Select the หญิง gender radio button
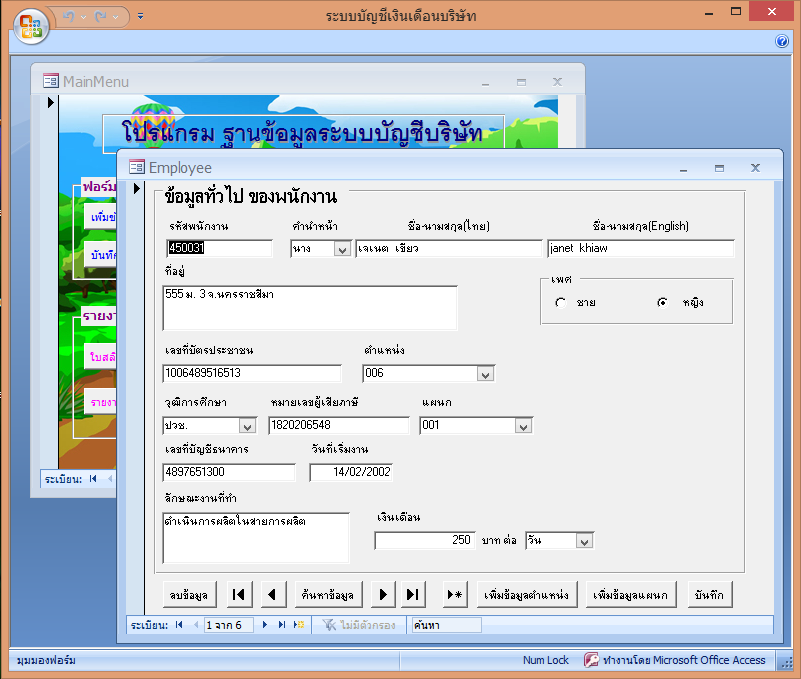The height and width of the screenshot is (679, 801). coord(663,302)
